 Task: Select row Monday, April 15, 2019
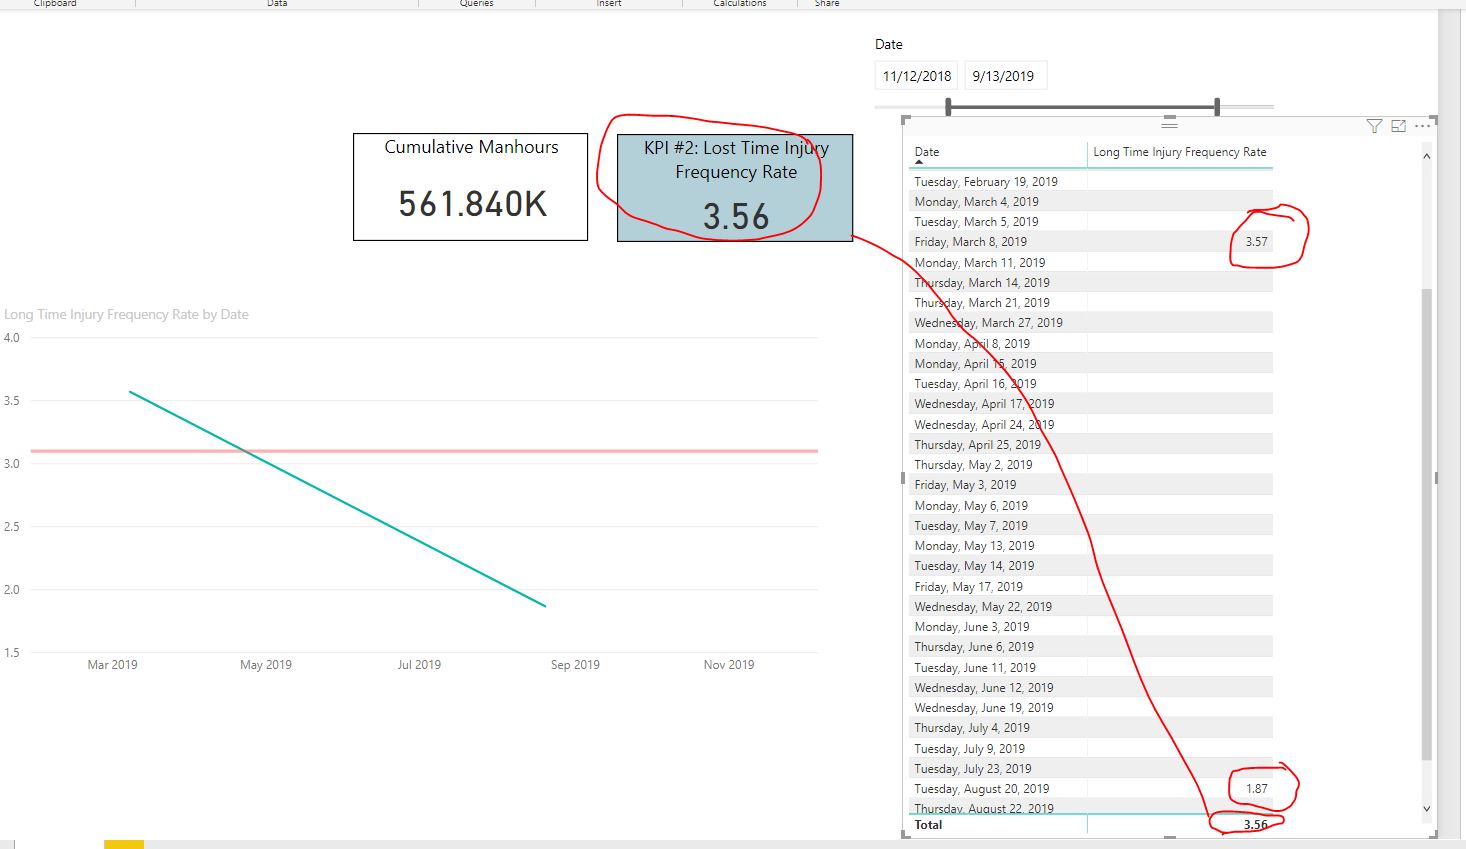coord(1092,364)
